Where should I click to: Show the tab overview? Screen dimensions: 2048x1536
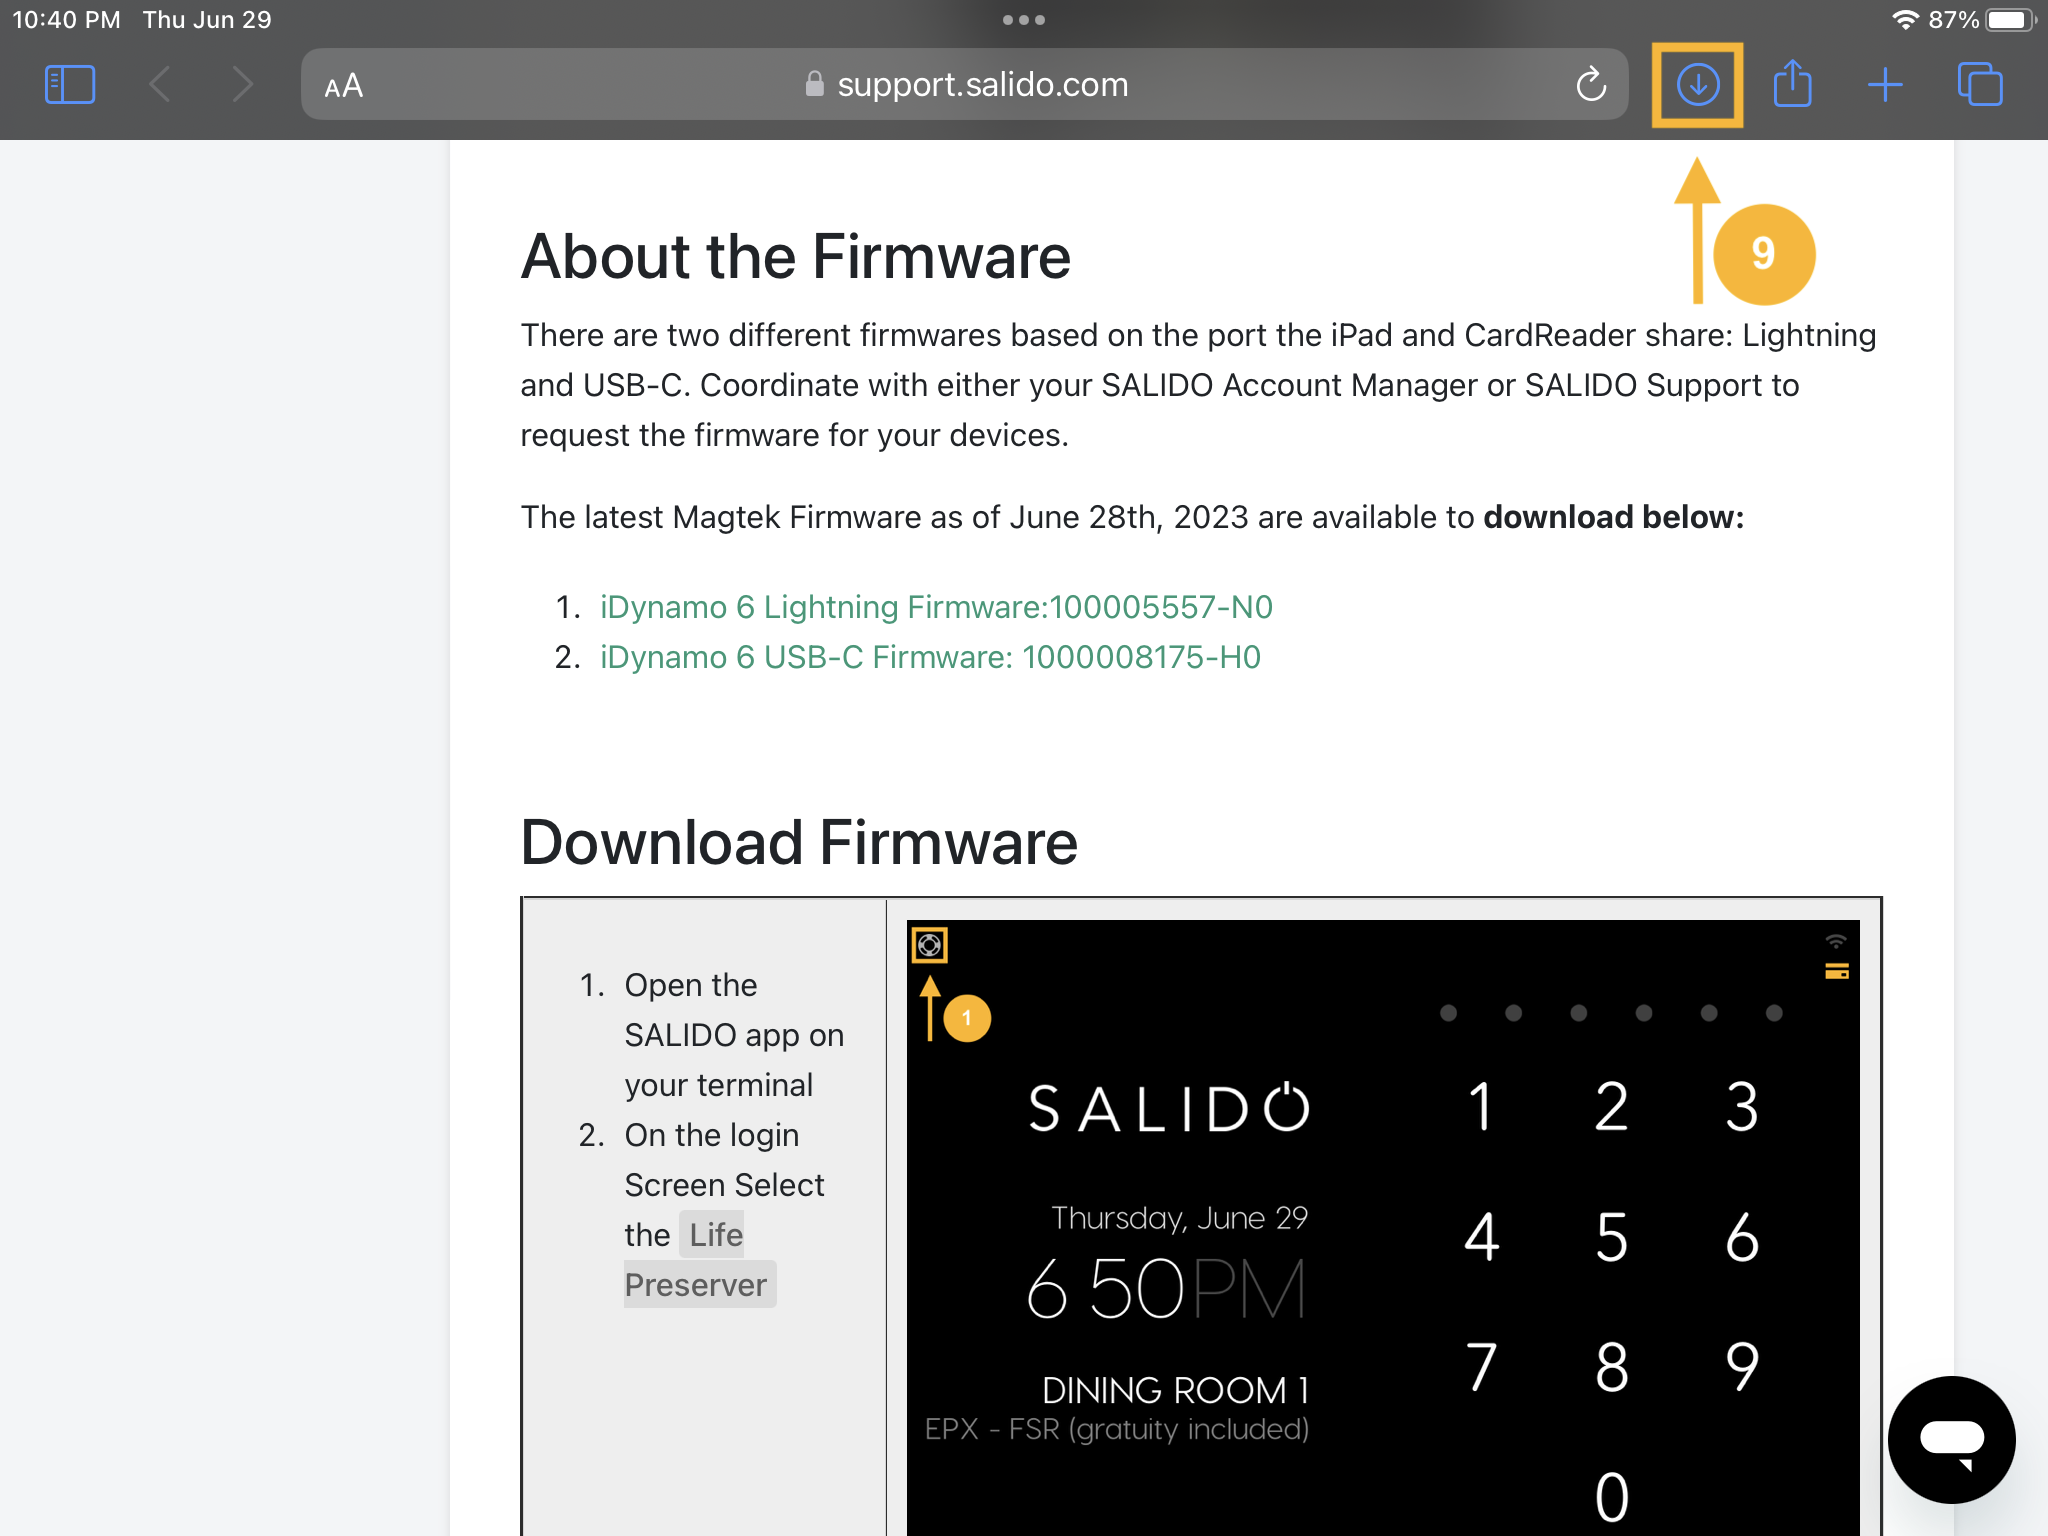click(x=1980, y=85)
